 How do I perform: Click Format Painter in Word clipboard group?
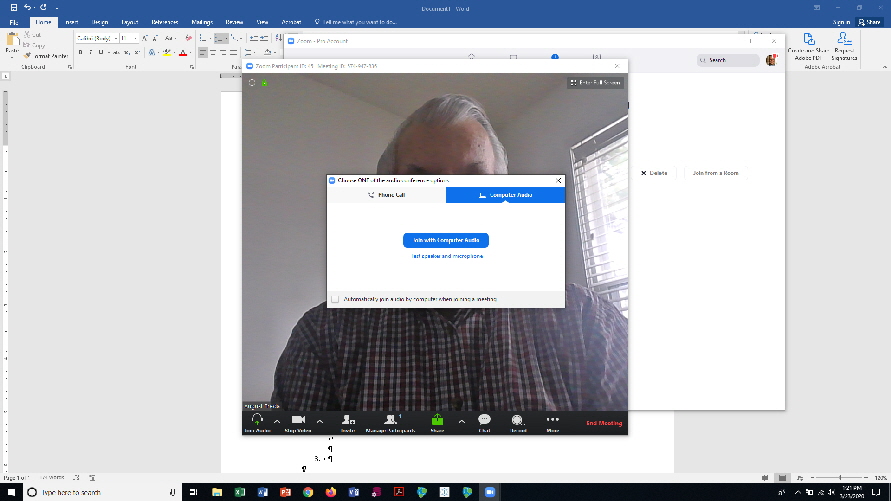point(47,56)
